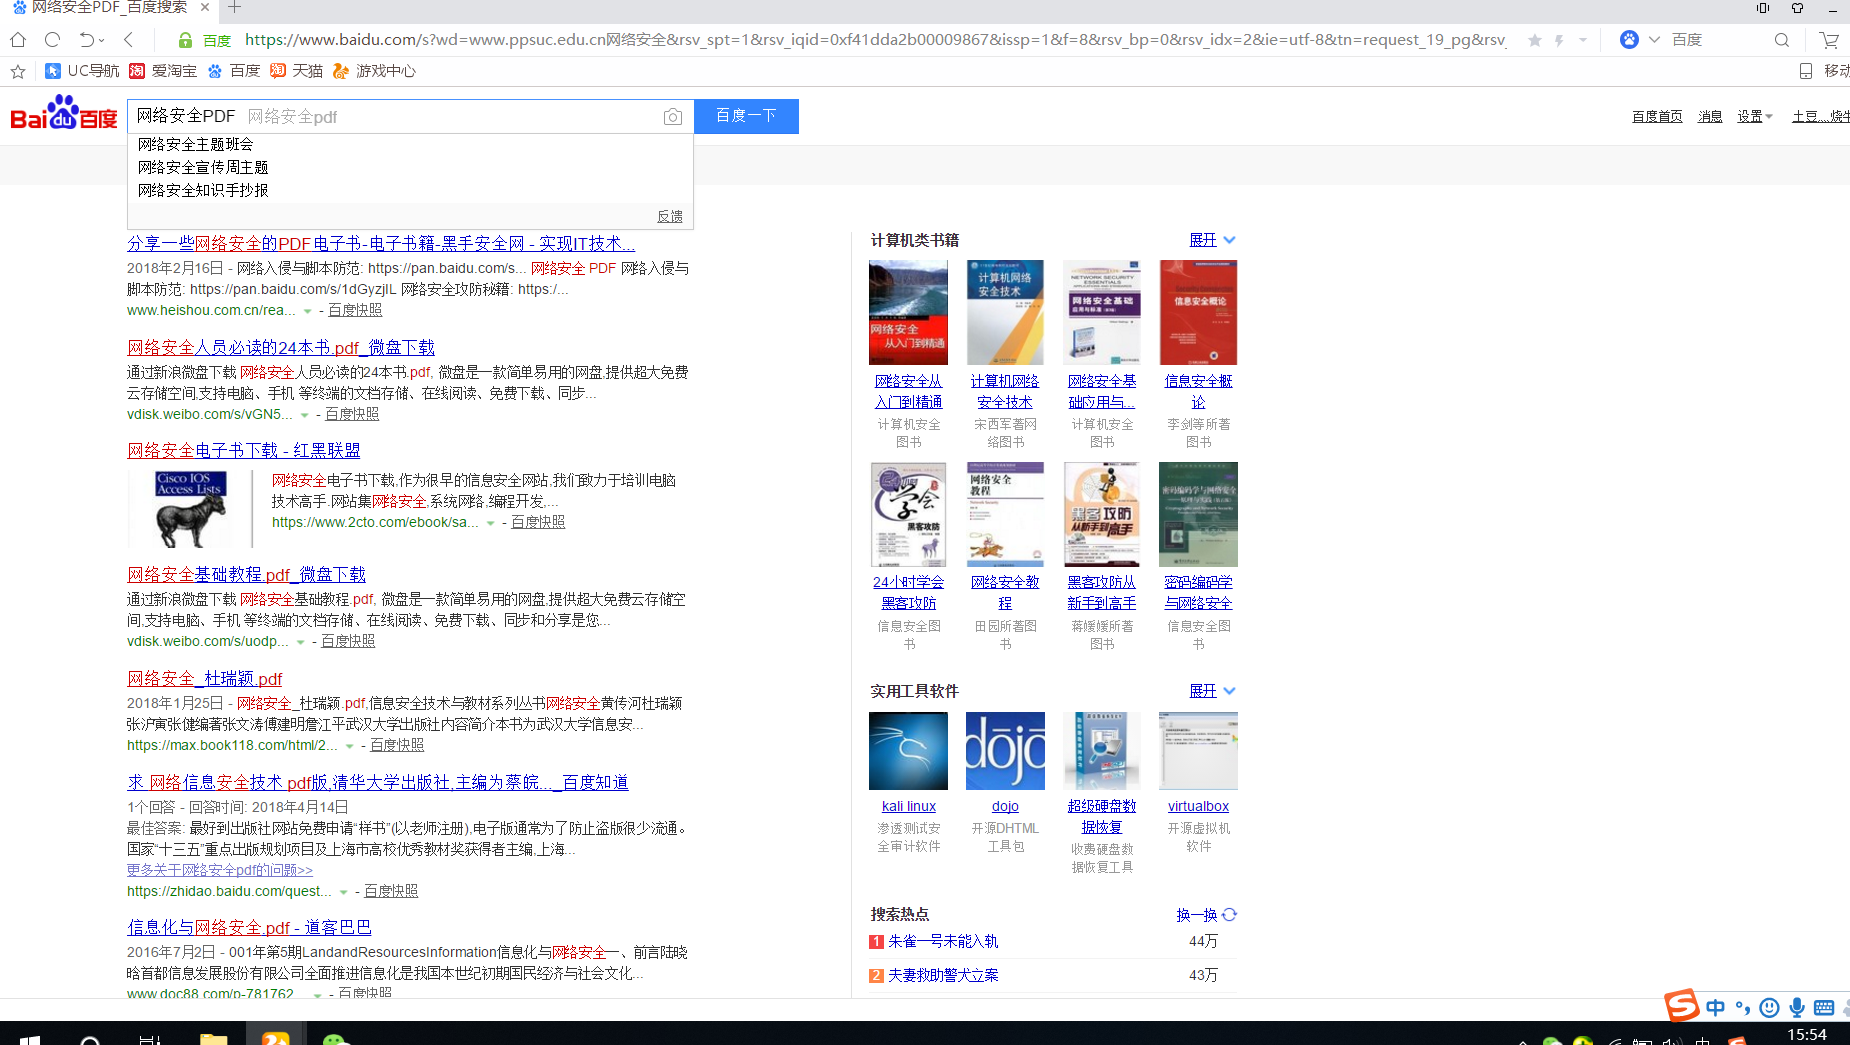Open the search engine selector dropdown
The image size is (1850, 1045).
(x=1654, y=40)
